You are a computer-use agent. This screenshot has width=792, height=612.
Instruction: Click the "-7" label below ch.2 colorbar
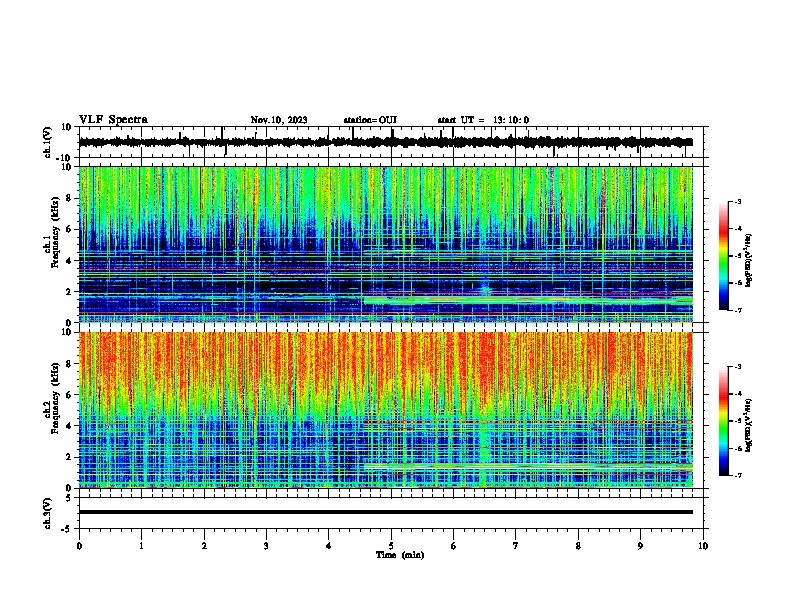[737, 475]
